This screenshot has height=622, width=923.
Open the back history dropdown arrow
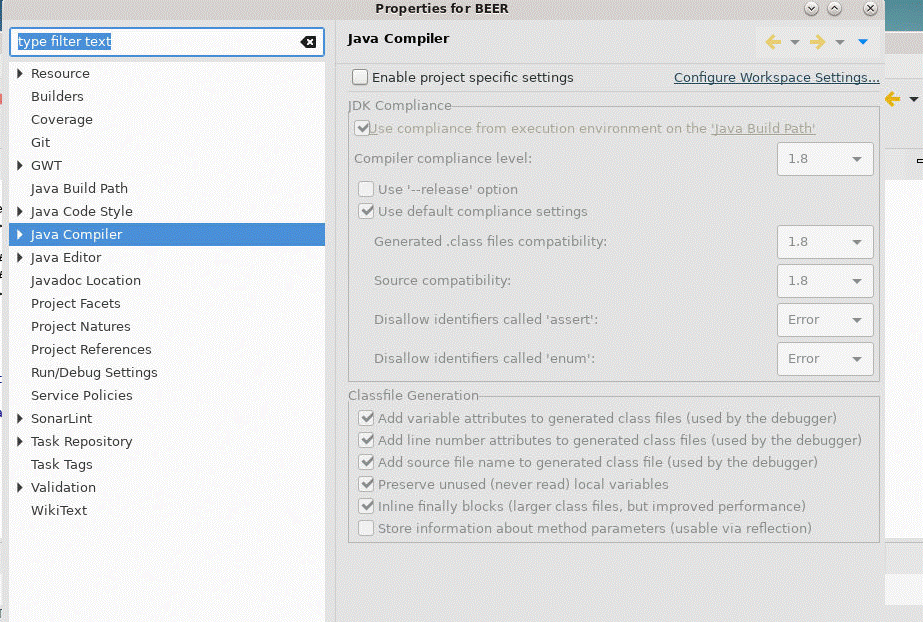(x=795, y=42)
